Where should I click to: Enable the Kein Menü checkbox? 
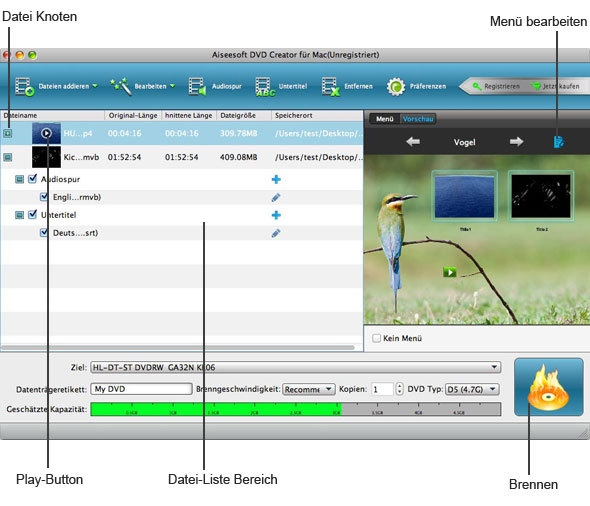coord(376,338)
